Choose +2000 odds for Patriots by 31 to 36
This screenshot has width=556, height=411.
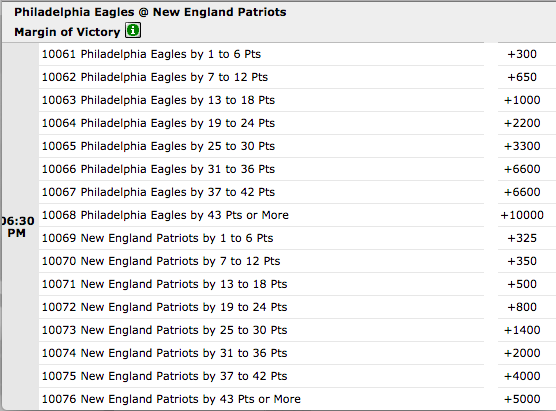click(x=522, y=353)
